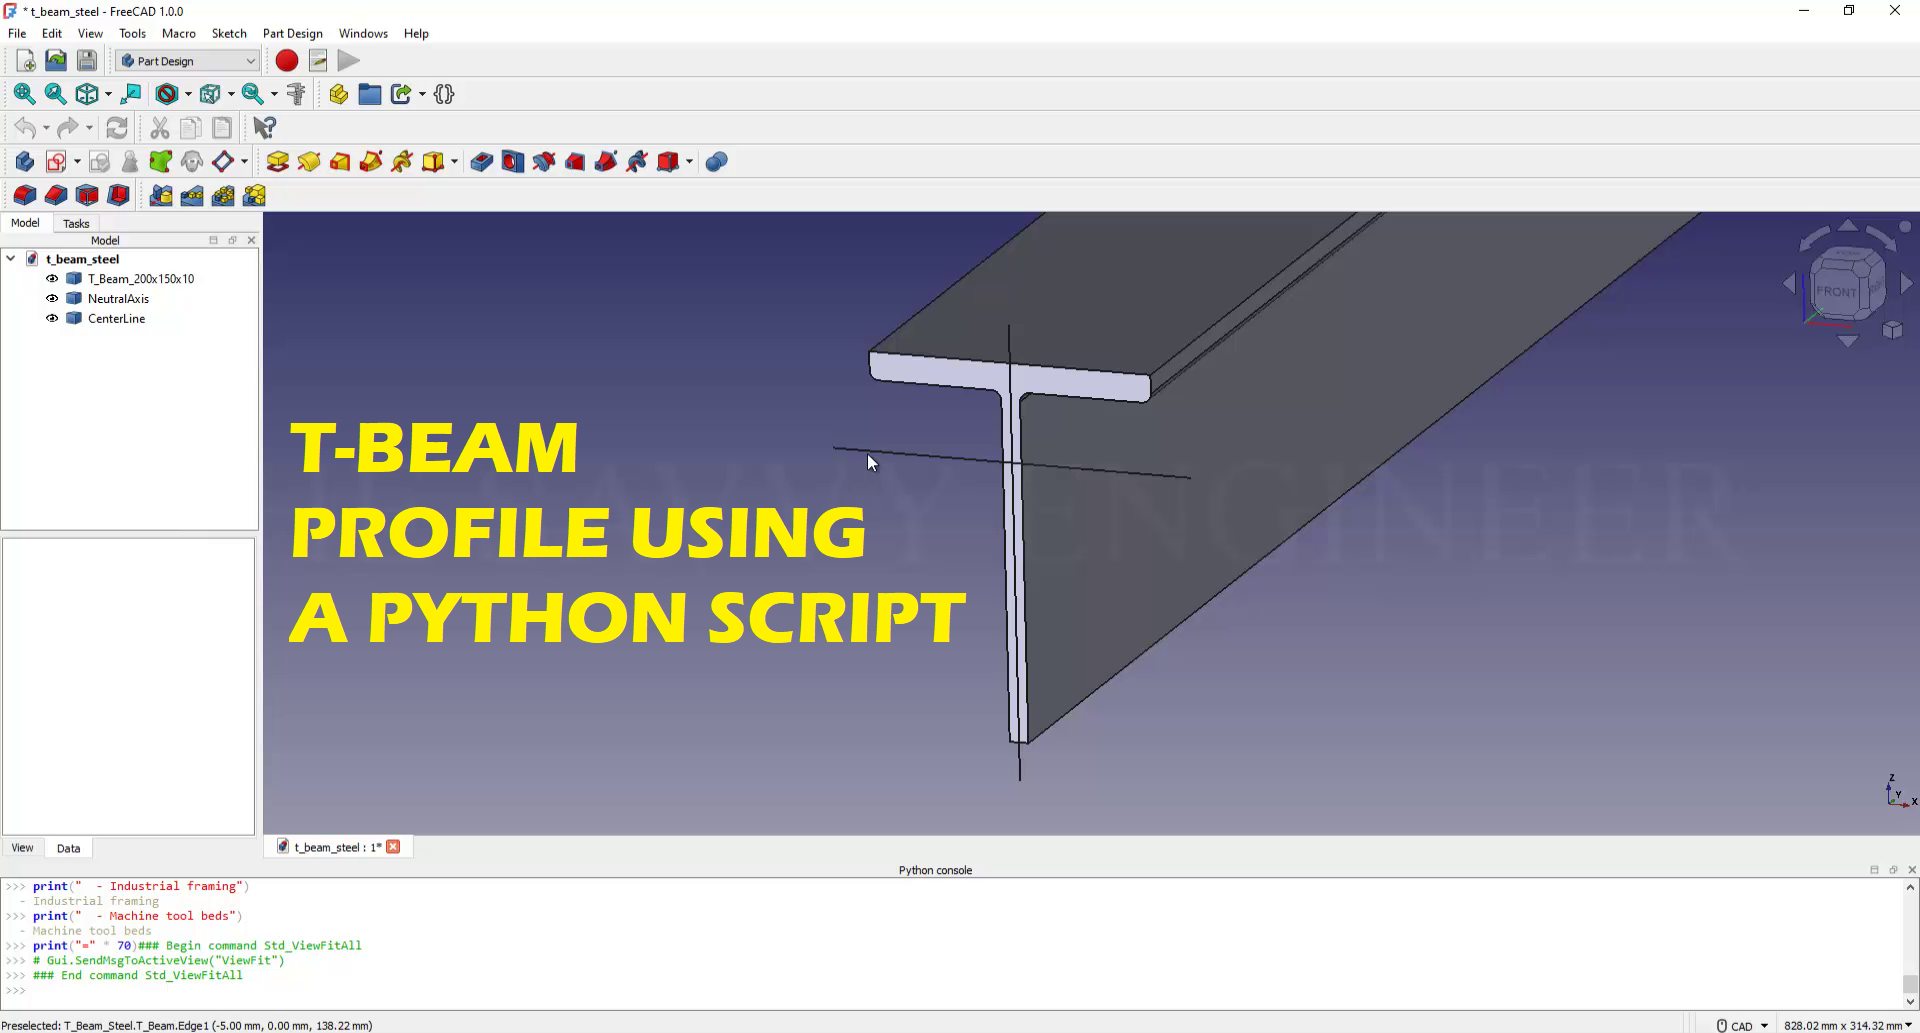Toggle the CenterLine eye icon
The height and width of the screenshot is (1033, 1920).
pyautogui.click(x=52, y=319)
